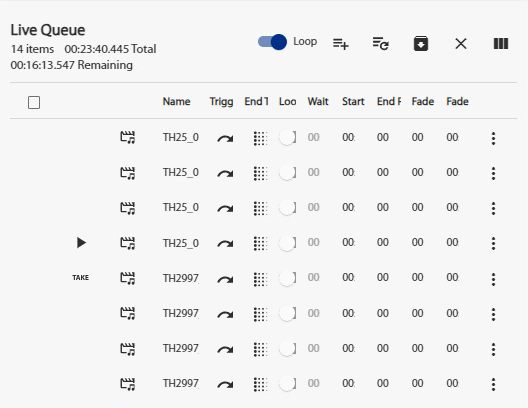528x408 pixels.
Task: Click the play arrow on fourth TH25_0 row
Action: [81, 243]
